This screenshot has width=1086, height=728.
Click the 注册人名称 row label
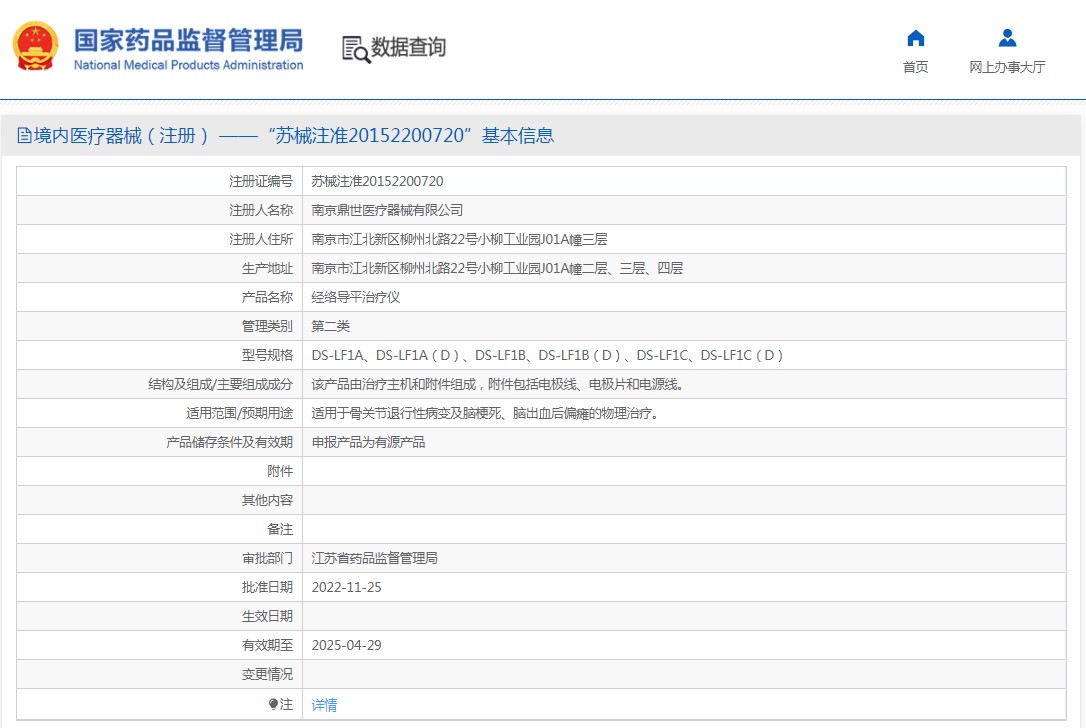[261, 211]
